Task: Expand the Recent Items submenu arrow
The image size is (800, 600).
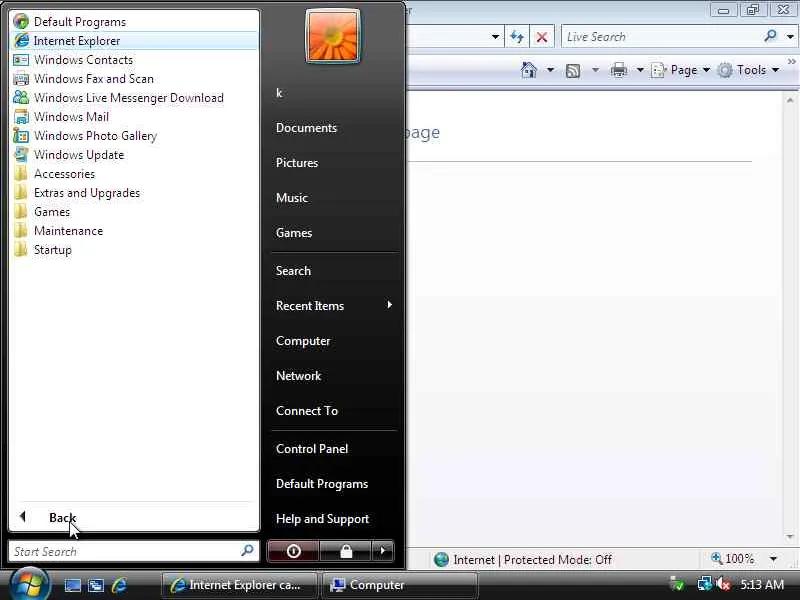Action: [389, 305]
